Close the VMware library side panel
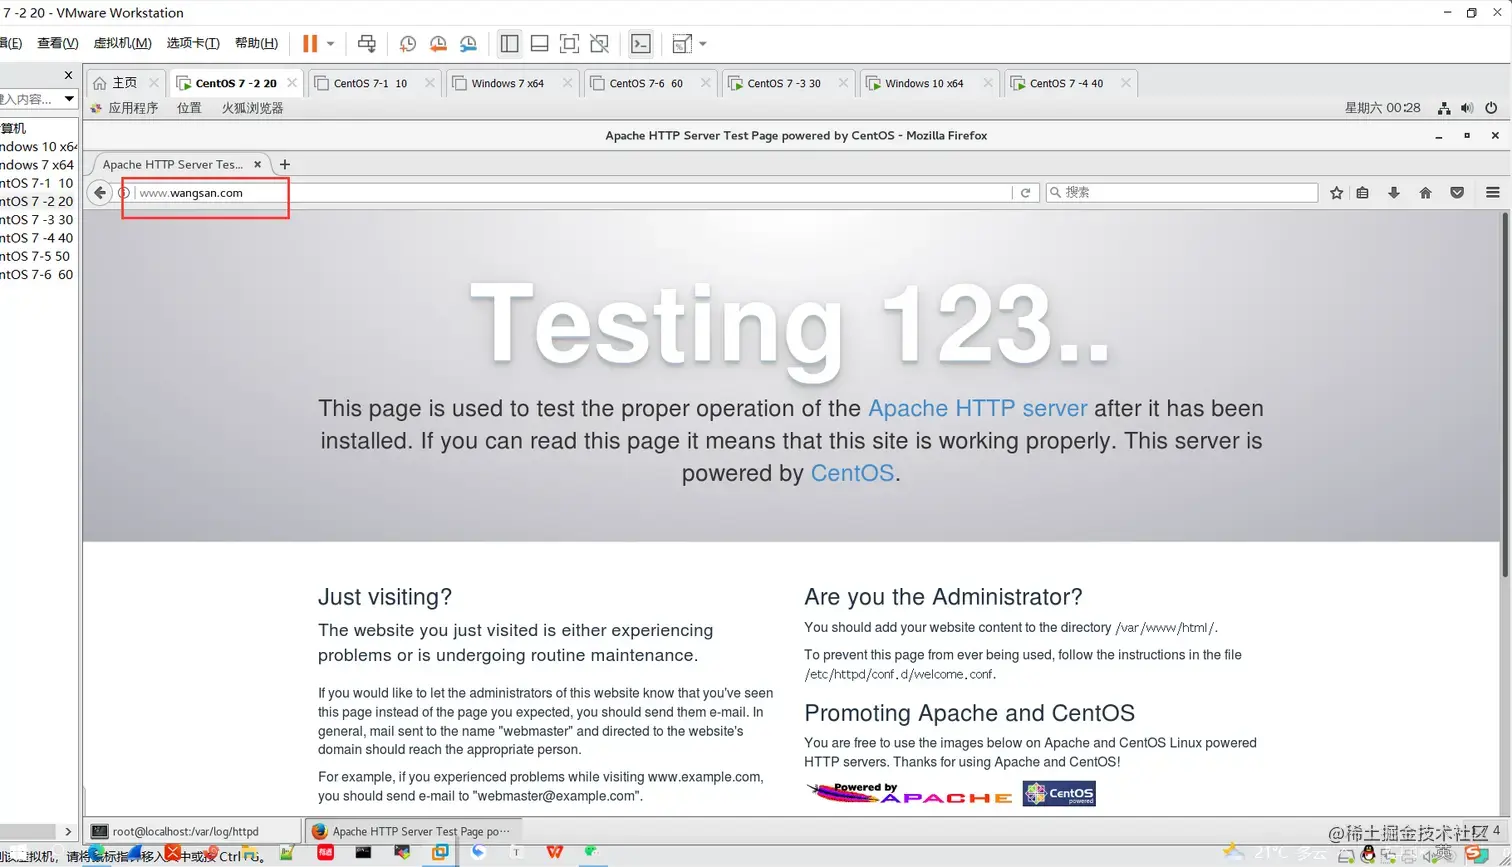Image resolution: width=1512 pixels, height=867 pixels. point(68,75)
